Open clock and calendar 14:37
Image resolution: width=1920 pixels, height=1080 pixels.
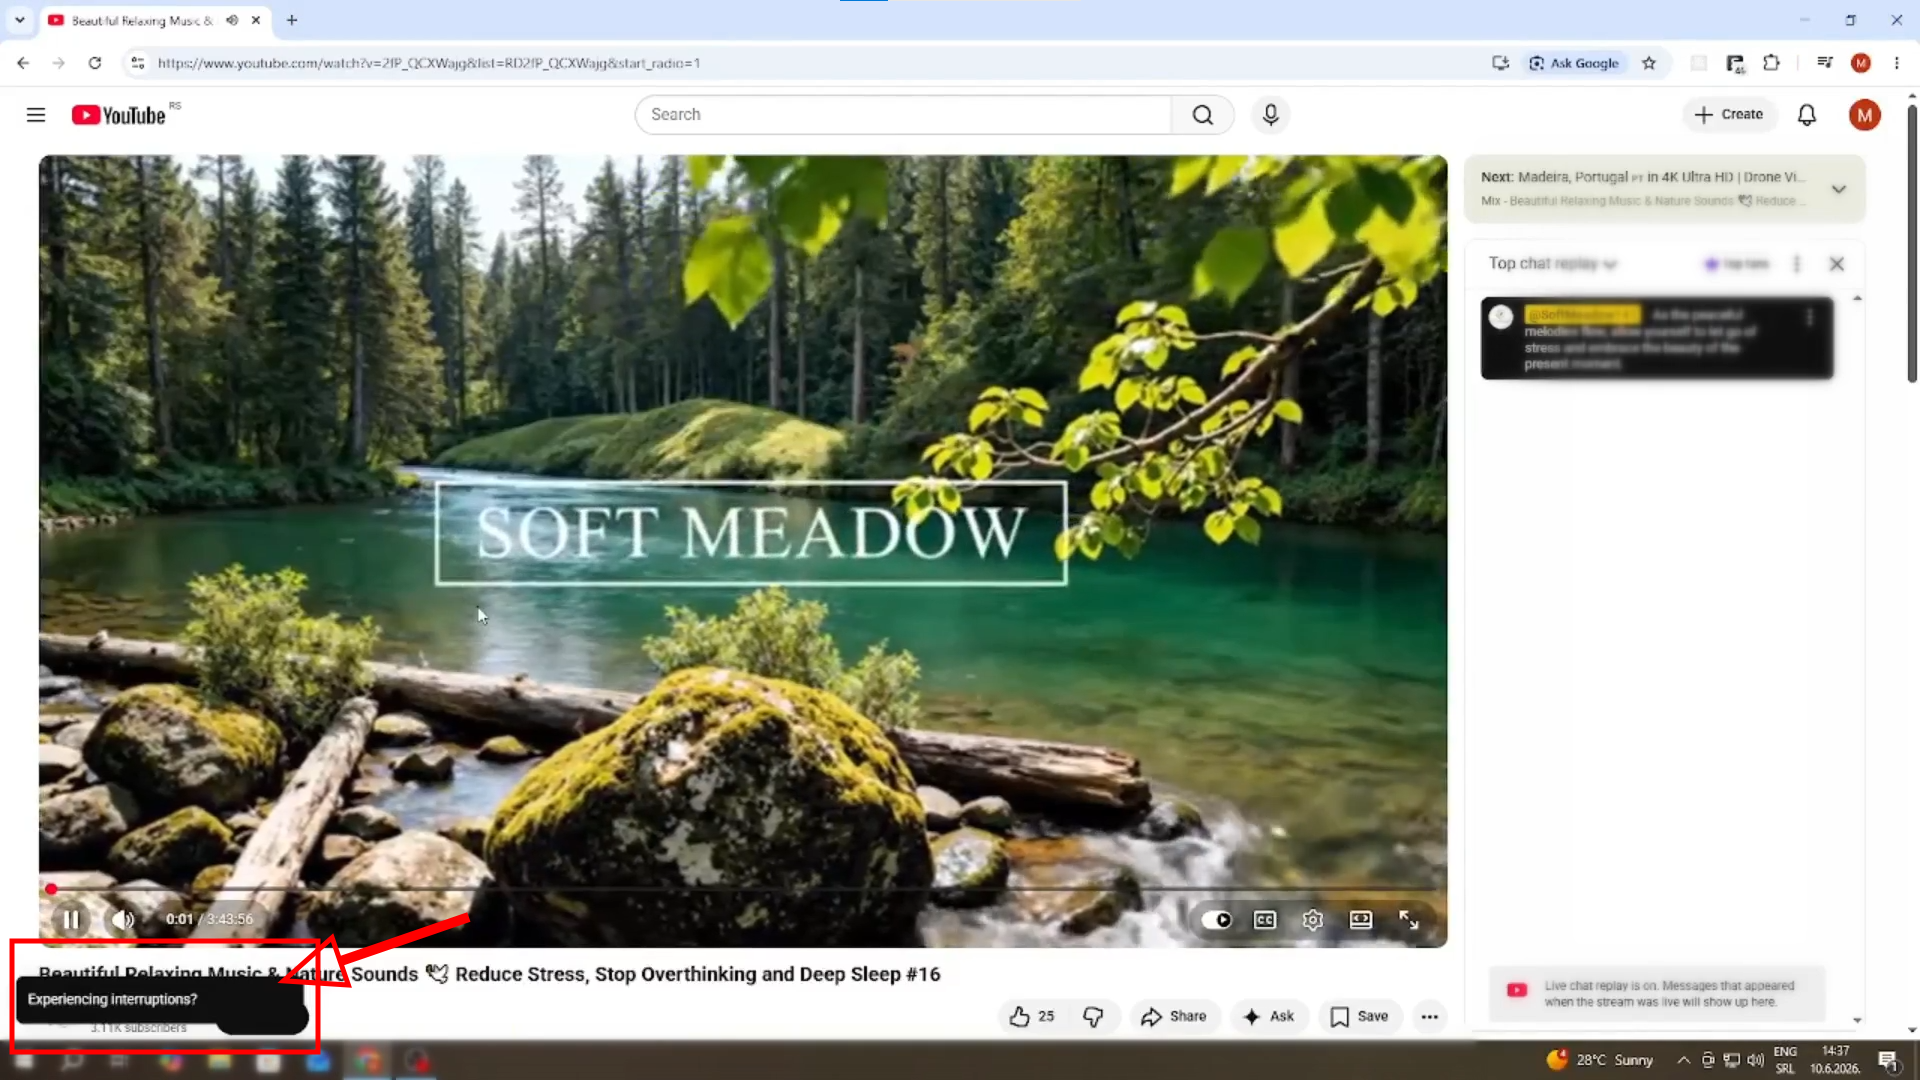(1835, 1060)
